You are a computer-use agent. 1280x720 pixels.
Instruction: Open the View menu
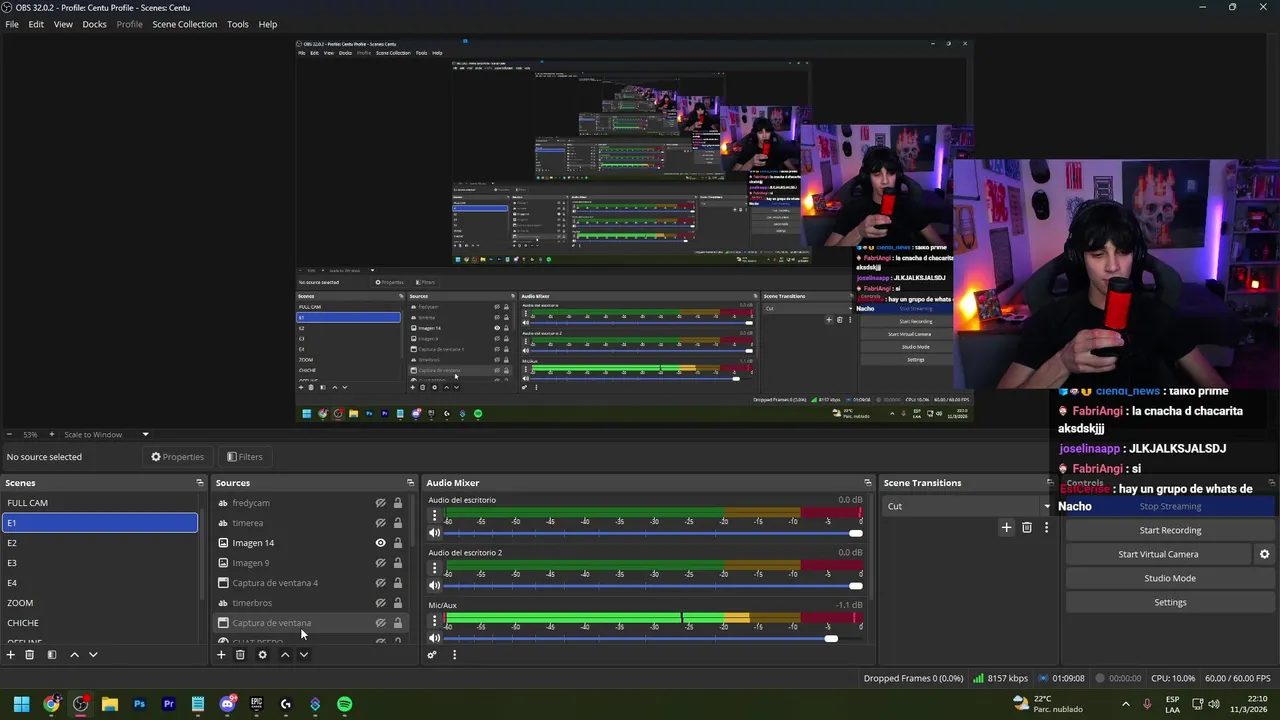(x=63, y=24)
